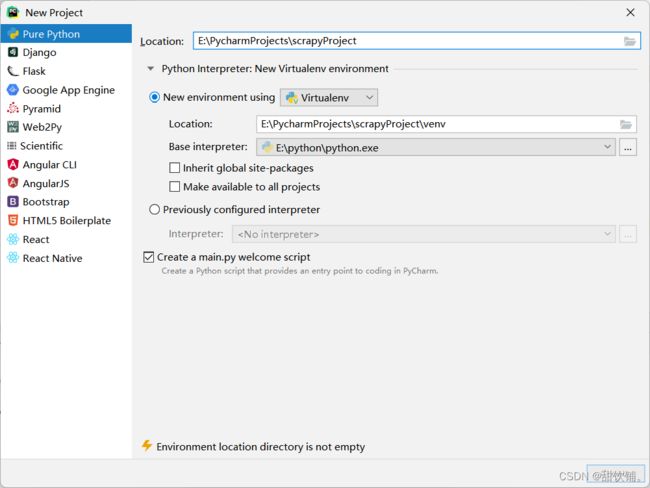This screenshot has height=488, width=650.
Task: Click ellipsis button beside Base interpreter
Action: [x=628, y=148]
